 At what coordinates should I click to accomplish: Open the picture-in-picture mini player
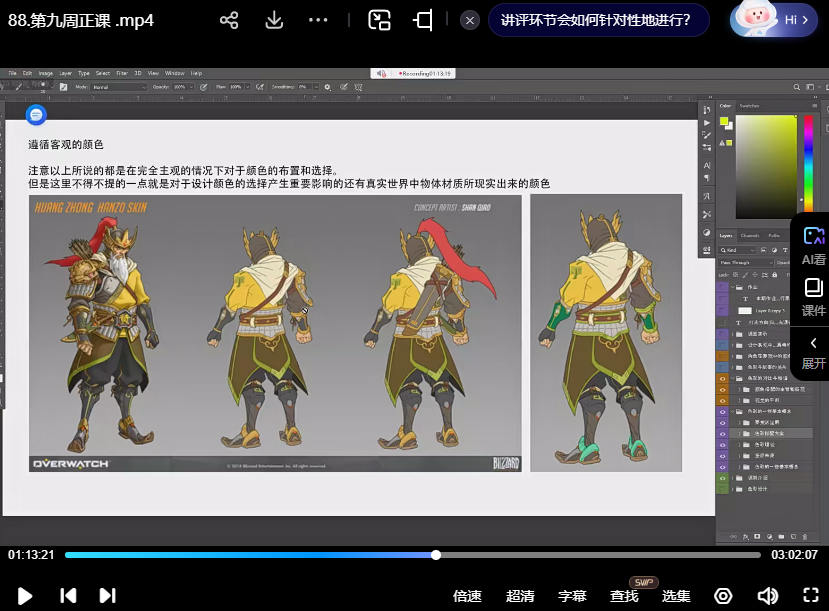[x=379, y=20]
